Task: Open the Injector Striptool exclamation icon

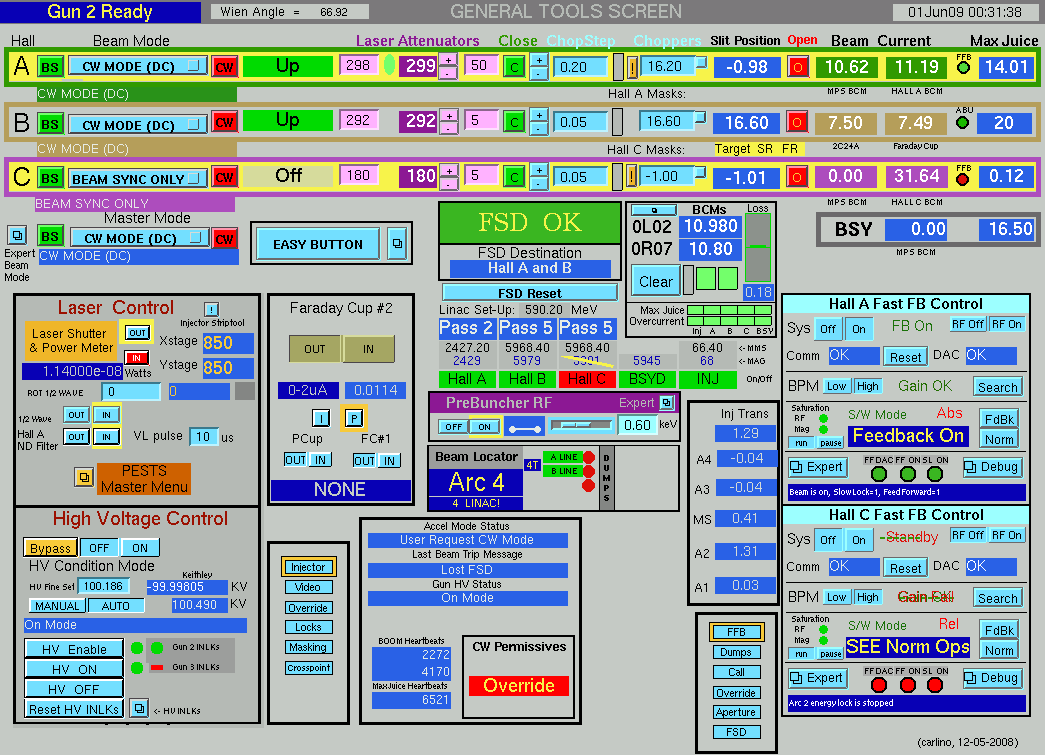Action: (211, 309)
